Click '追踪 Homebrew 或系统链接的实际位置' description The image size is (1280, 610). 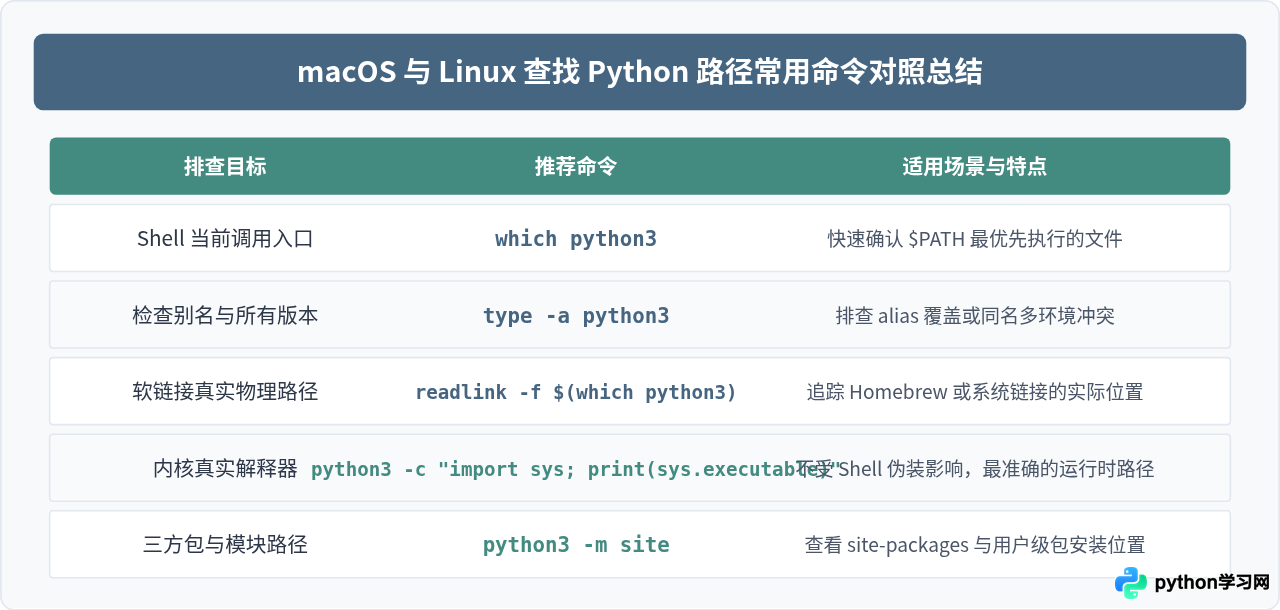coord(975,392)
